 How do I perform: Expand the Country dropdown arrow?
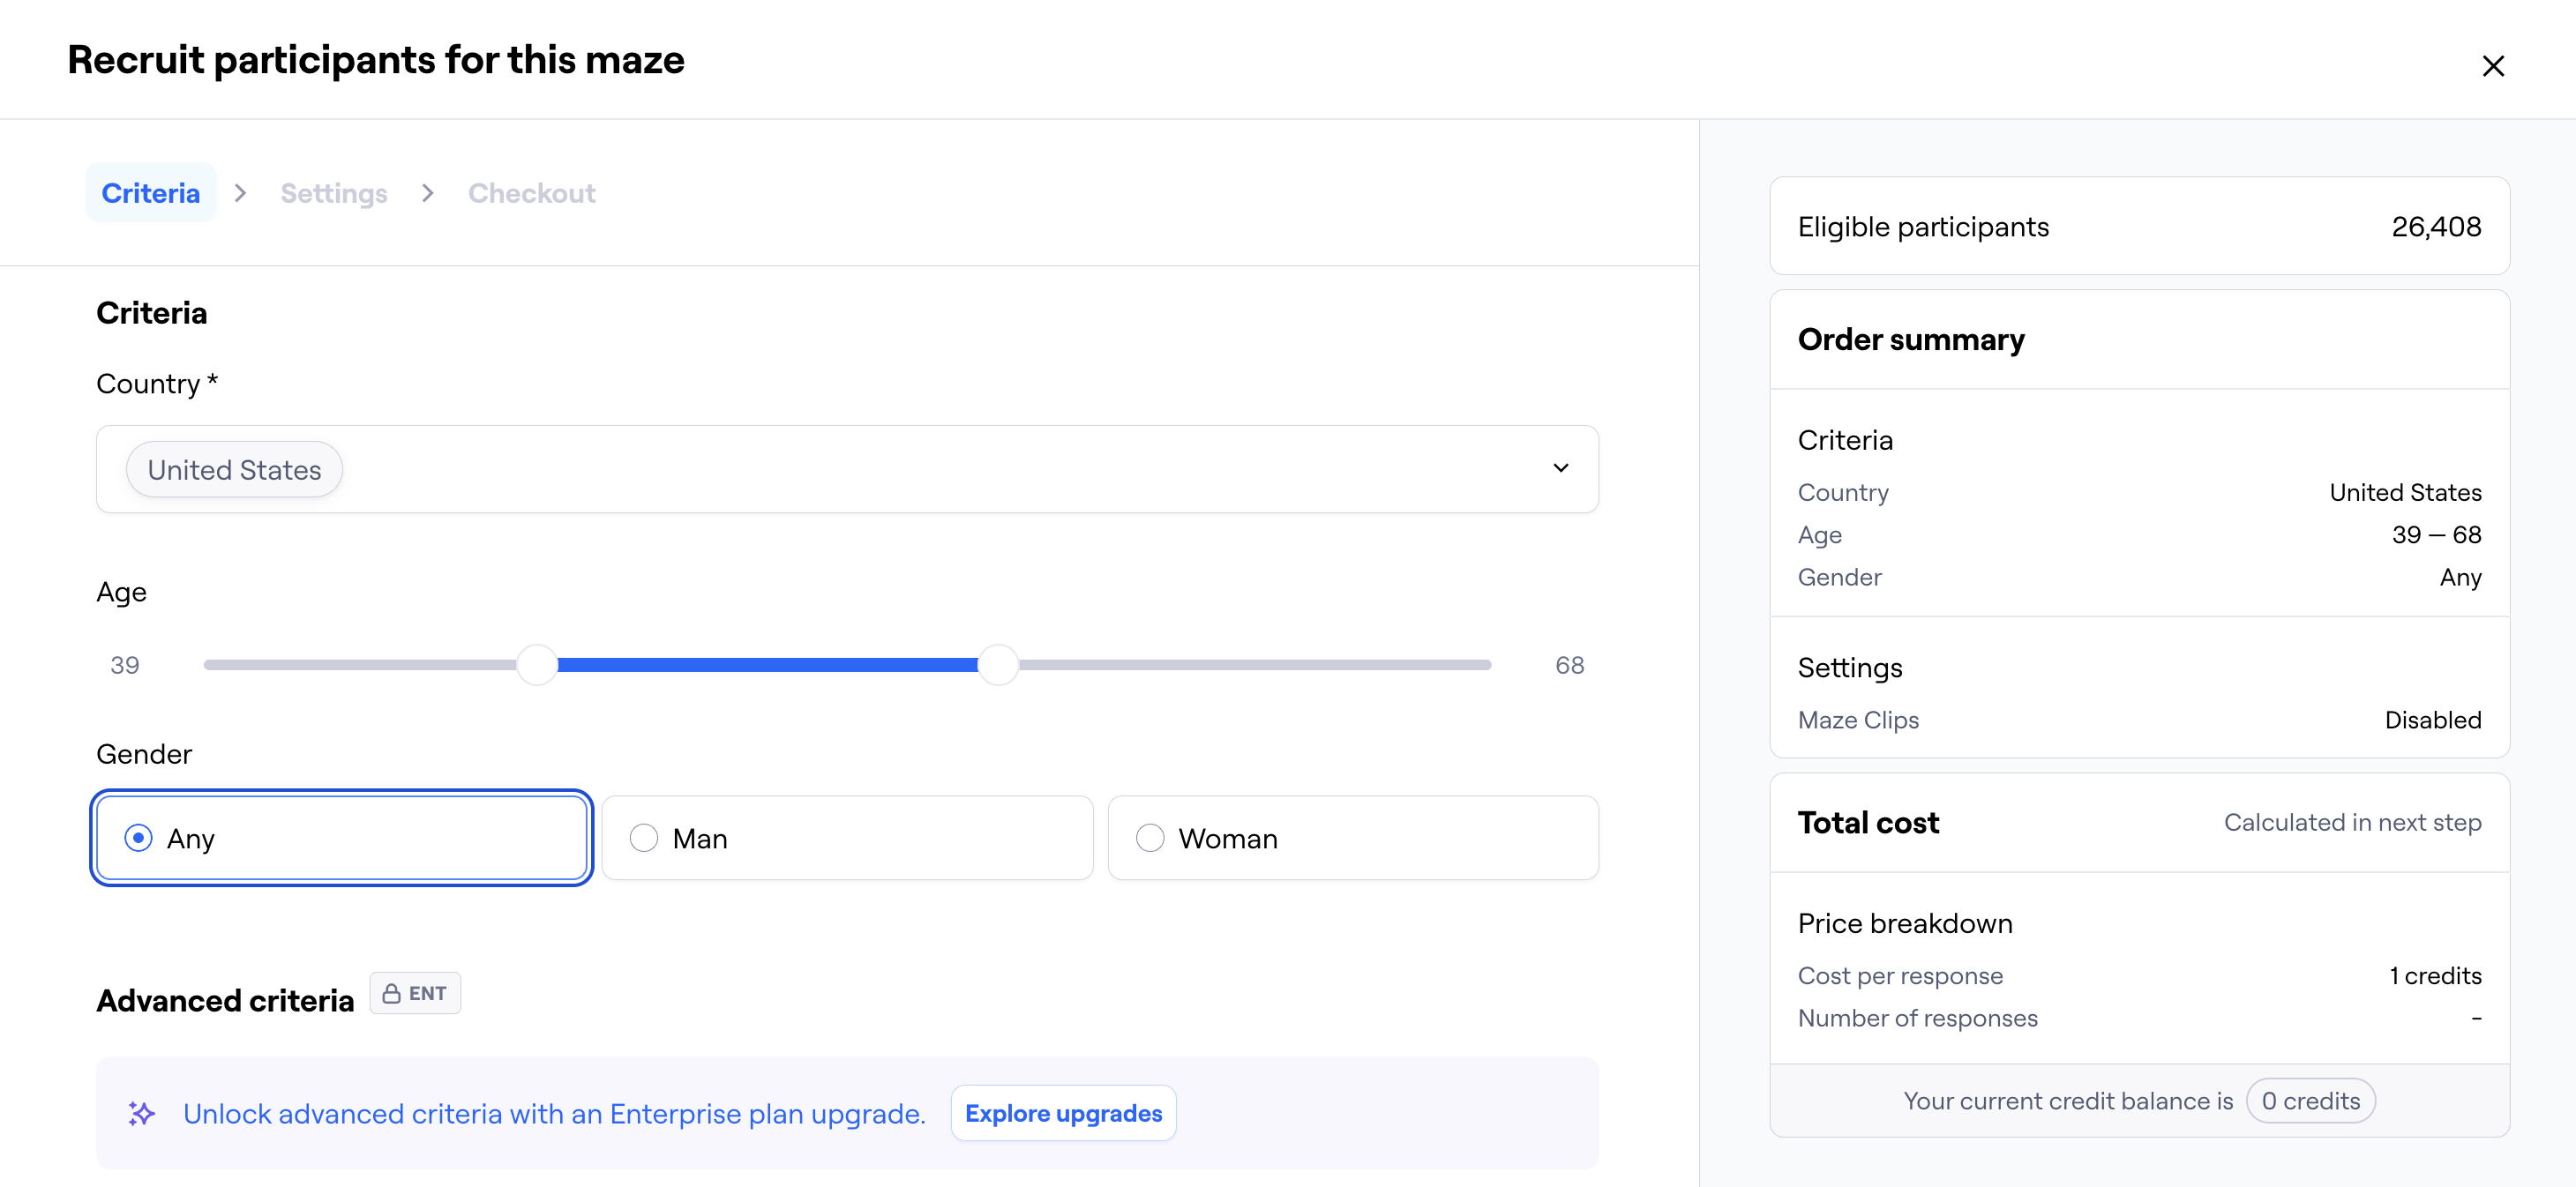pos(1560,468)
